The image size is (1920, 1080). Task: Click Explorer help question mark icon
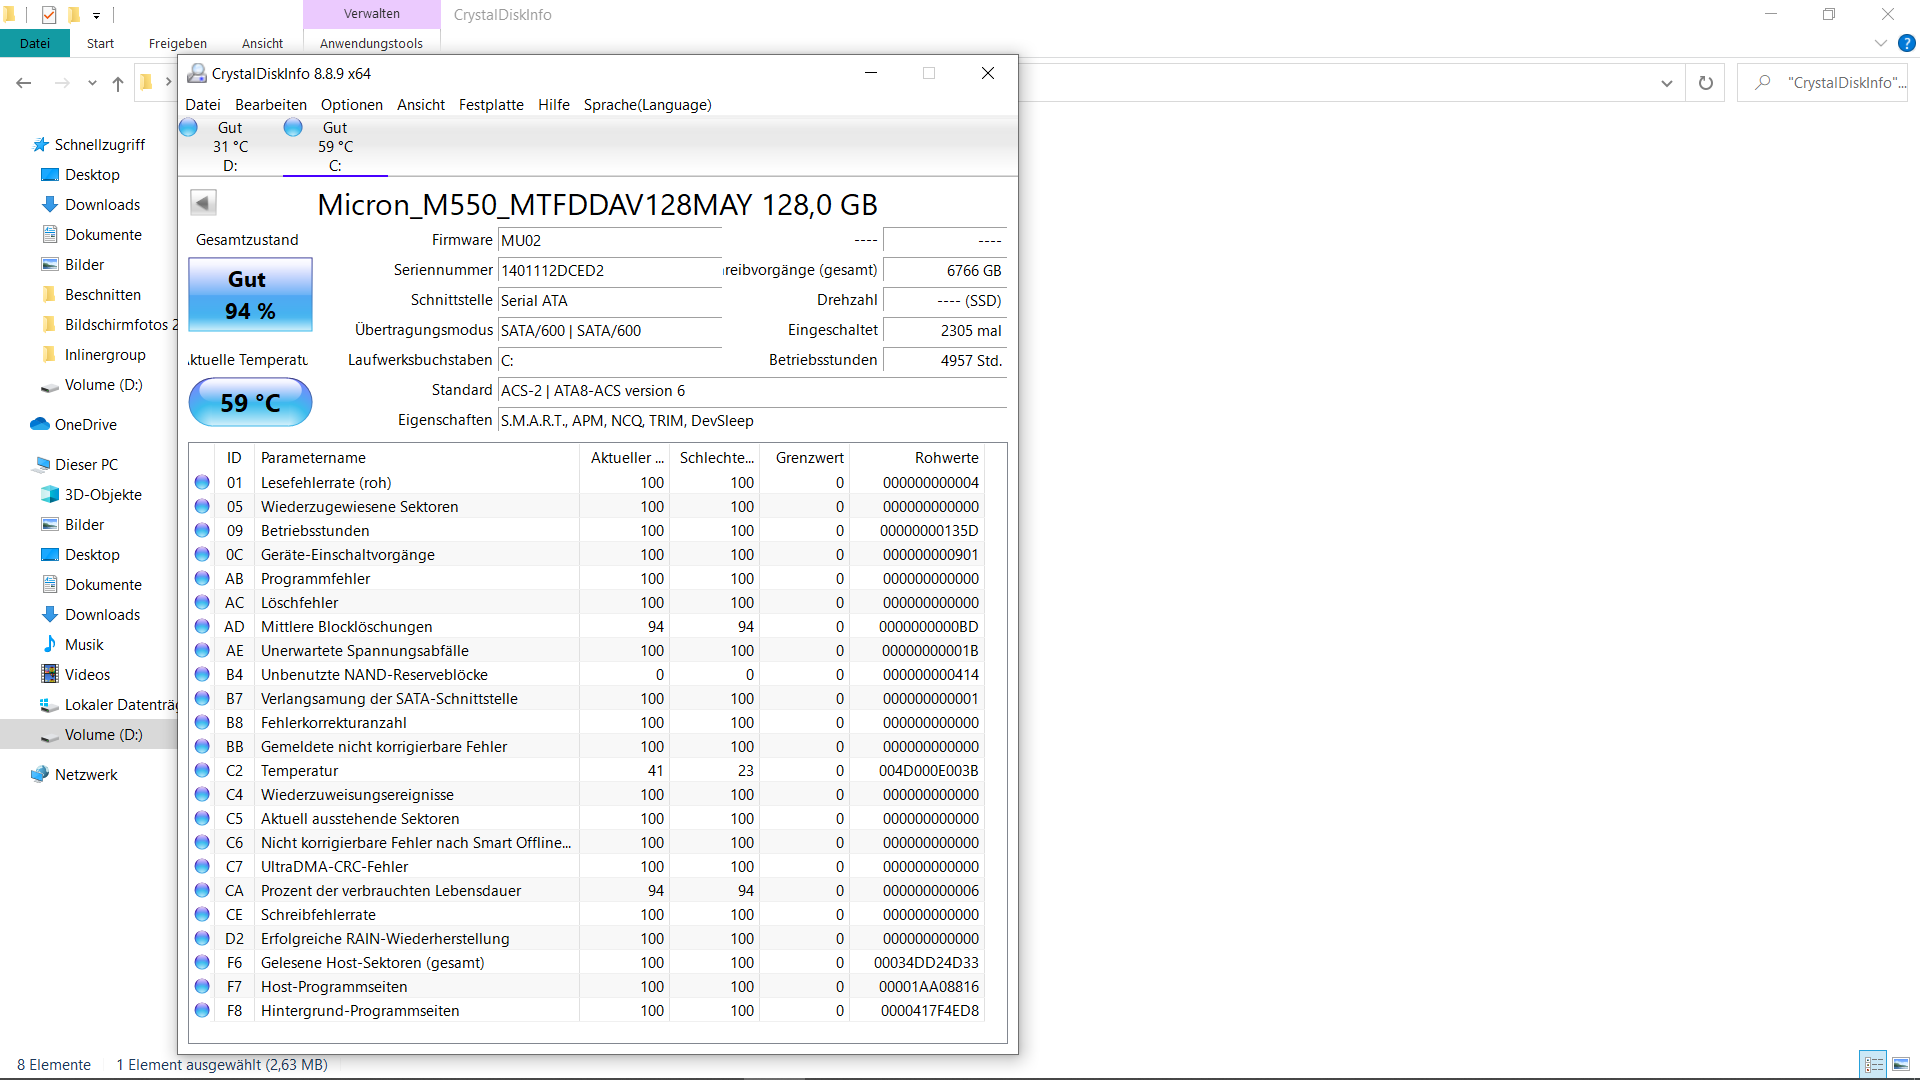pyautogui.click(x=1907, y=43)
